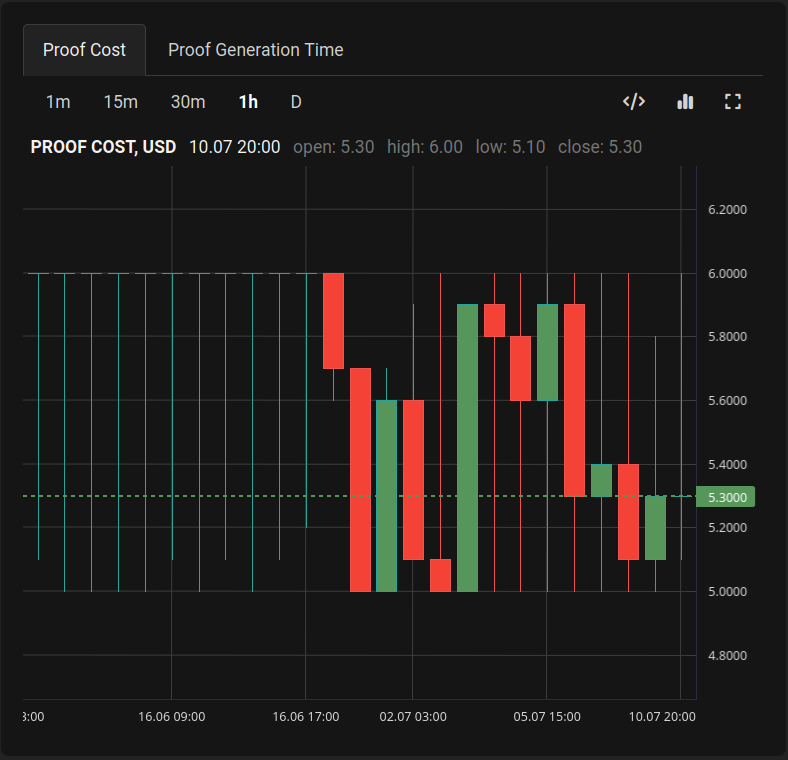Select the 30m interval

(188, 102)
